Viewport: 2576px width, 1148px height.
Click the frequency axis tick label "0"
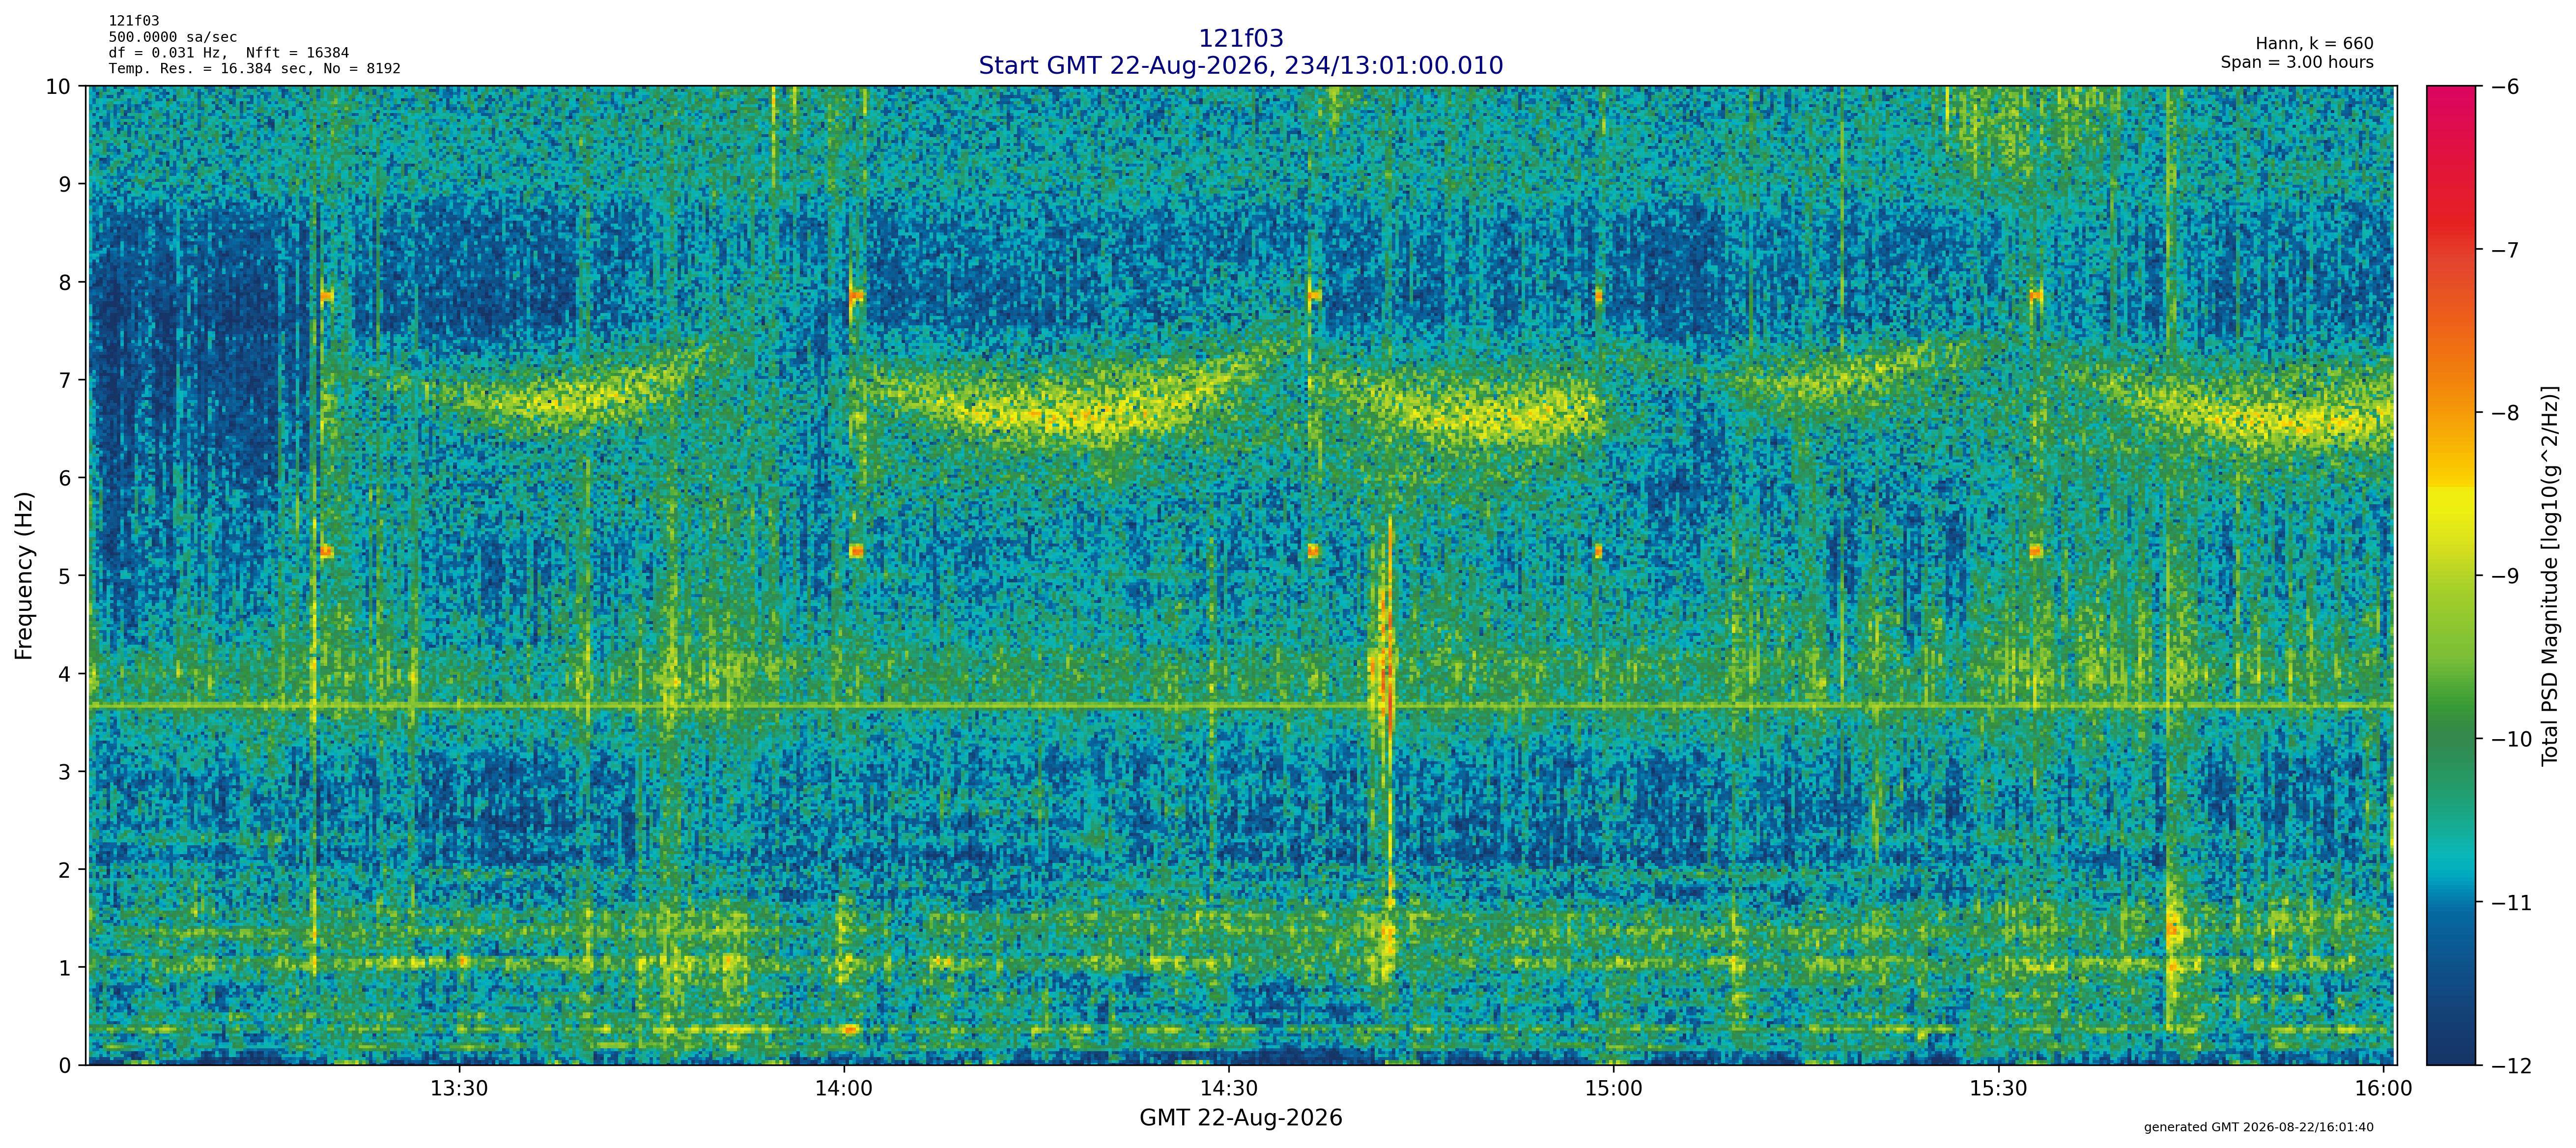tap(65, 1066)
